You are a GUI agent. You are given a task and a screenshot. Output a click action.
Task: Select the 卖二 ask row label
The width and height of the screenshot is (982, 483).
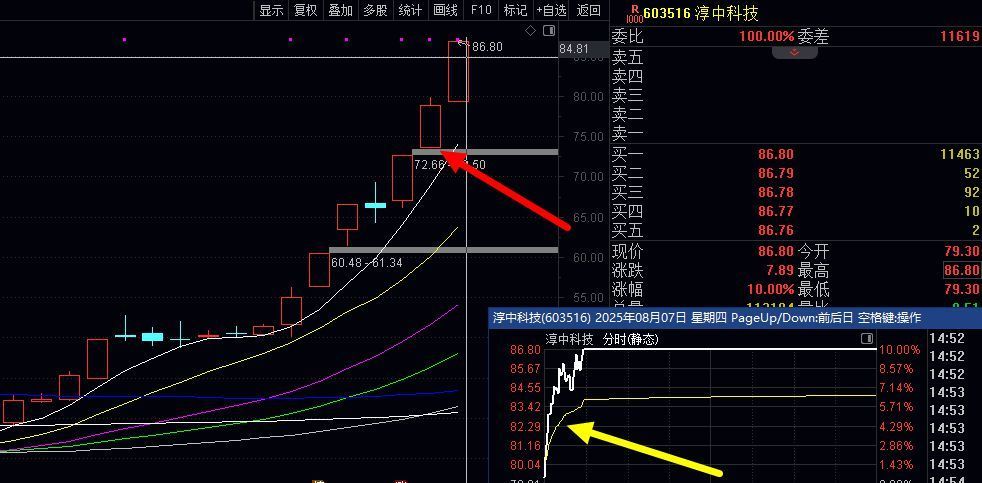point(628,115)
